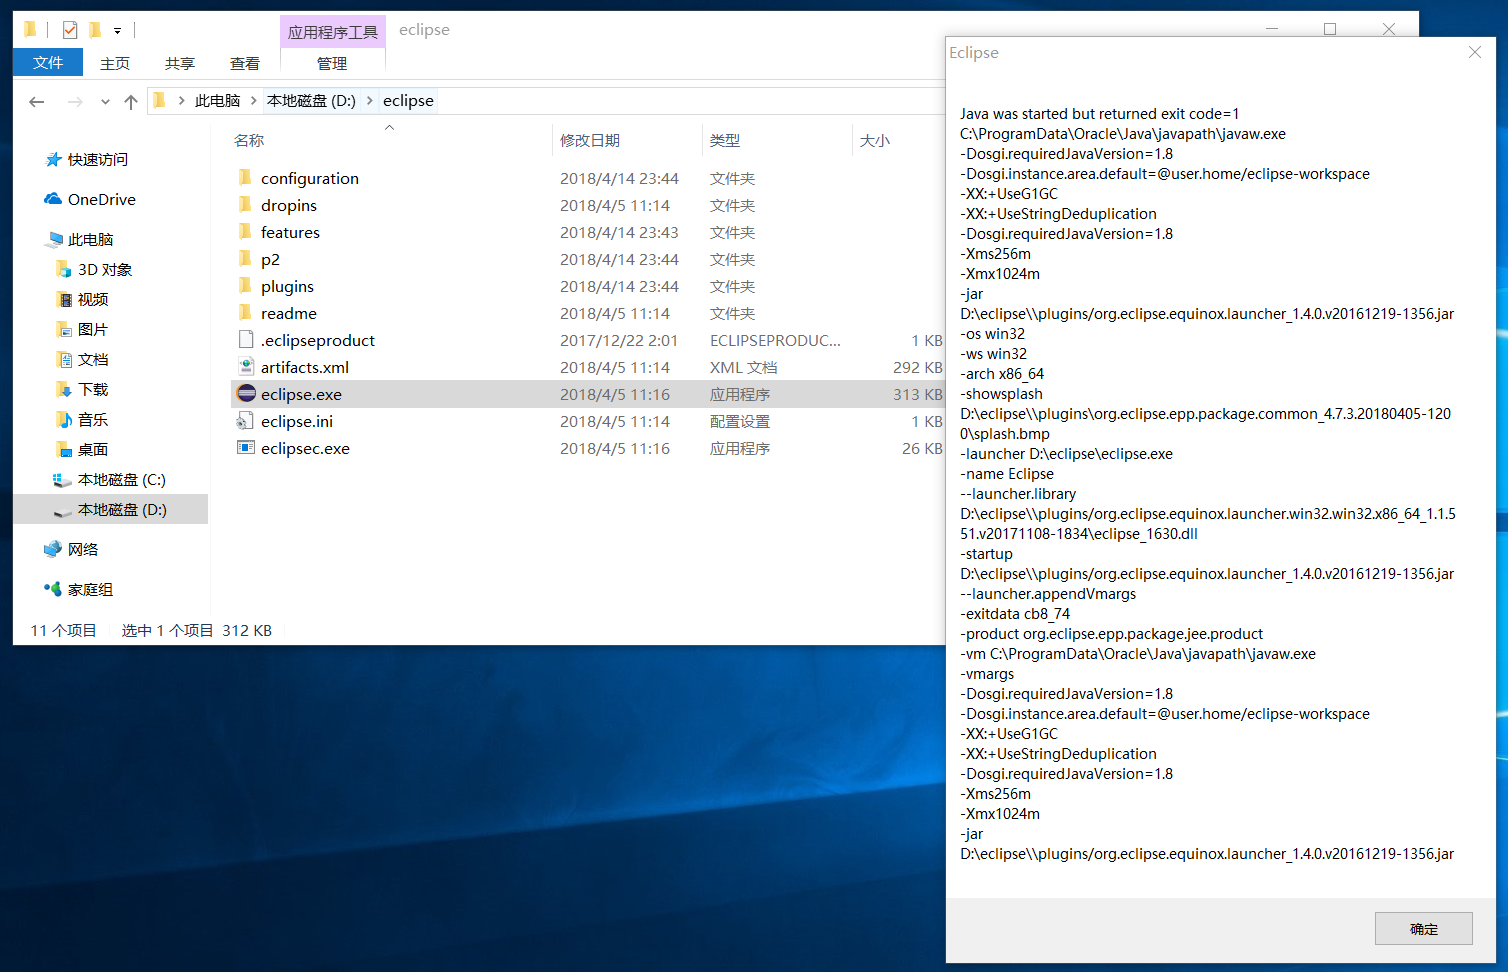Click the ECLIPSEPRODUC... type cell
The width and height of the screenshot is (1508, 972).
[x=775, y=340]
